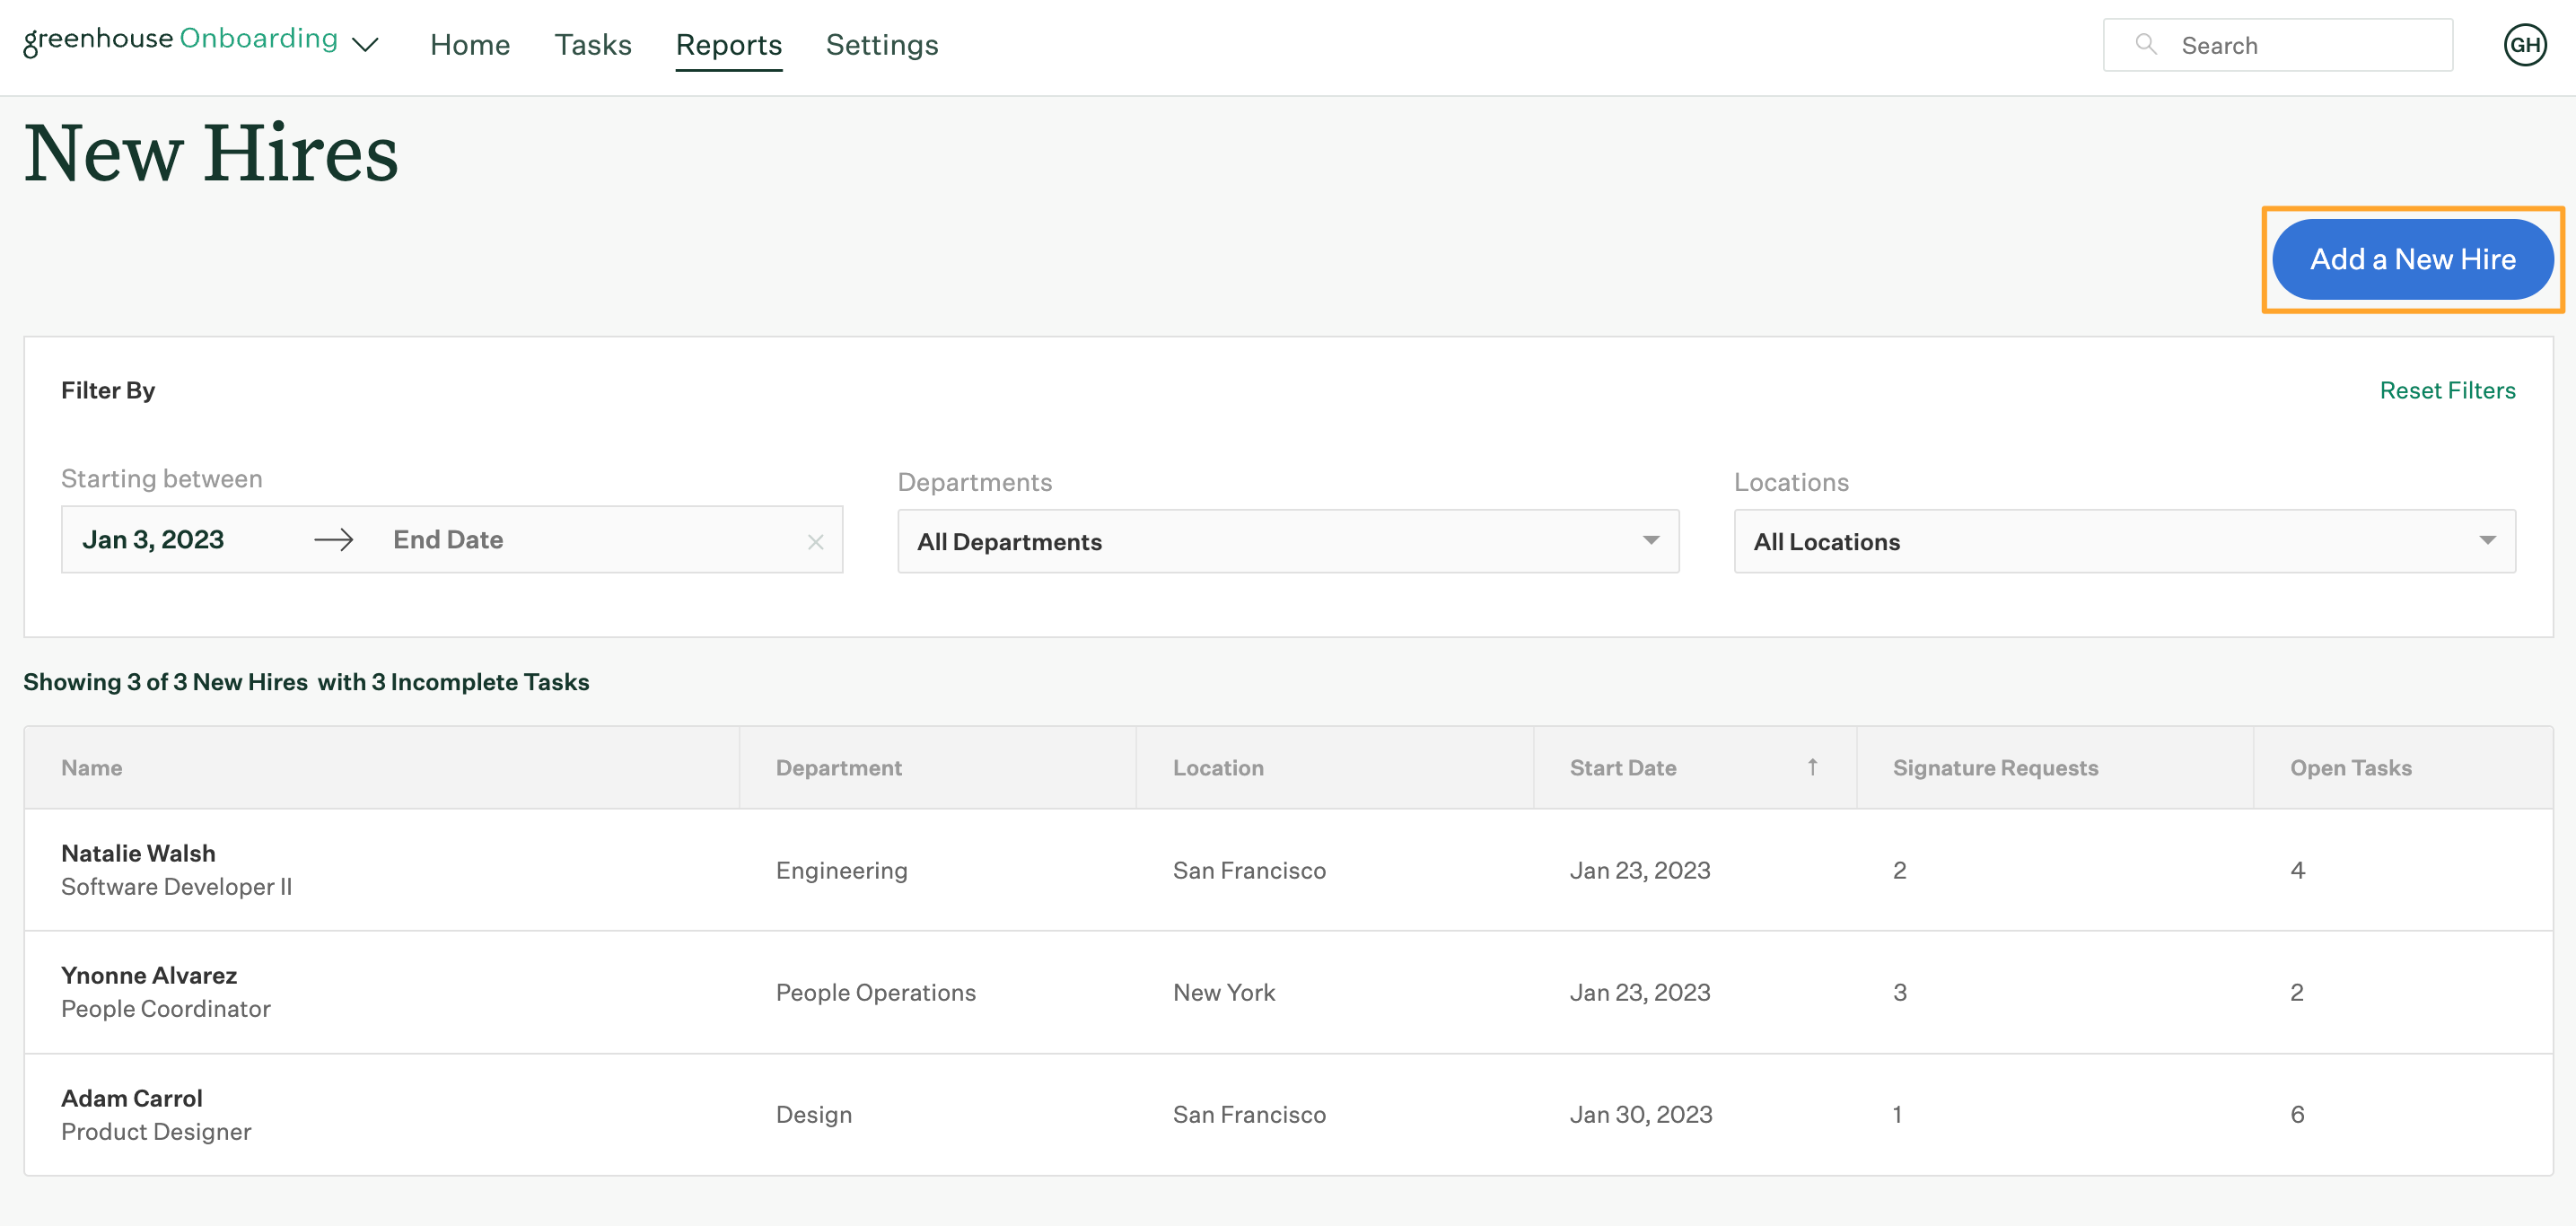Open Ynonne Alvarez's new hire record
Screen dimensions: 2576x1226
pos(149,975)
